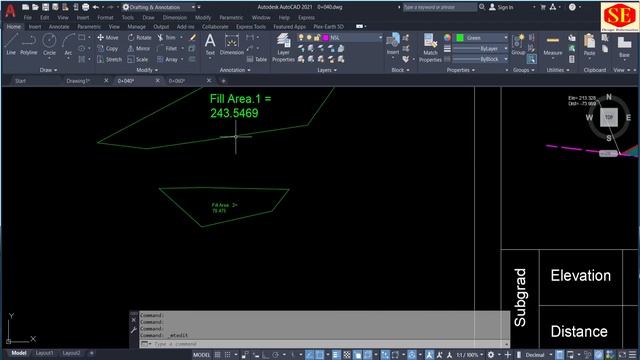Toggle polar tracking in status bar
Image resolution: width=640 pixels, height=360 pixels.
click(x=276, y=355)
